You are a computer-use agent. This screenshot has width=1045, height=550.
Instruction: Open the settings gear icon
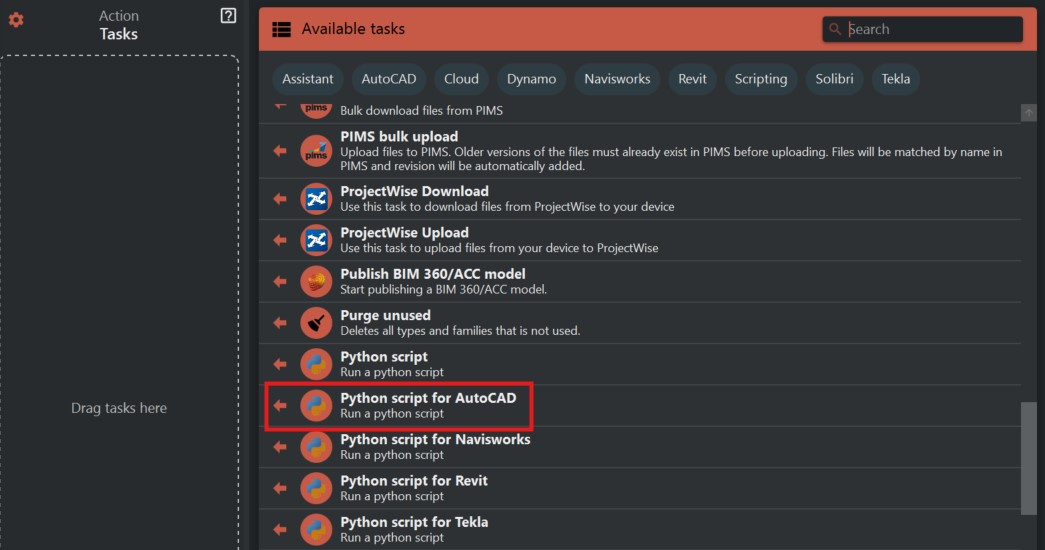click(16, 20)
